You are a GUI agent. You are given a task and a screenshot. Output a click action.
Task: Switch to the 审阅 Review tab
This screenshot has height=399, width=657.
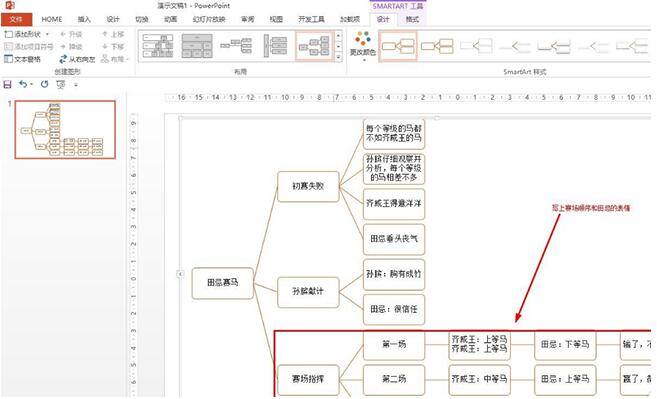248,19
